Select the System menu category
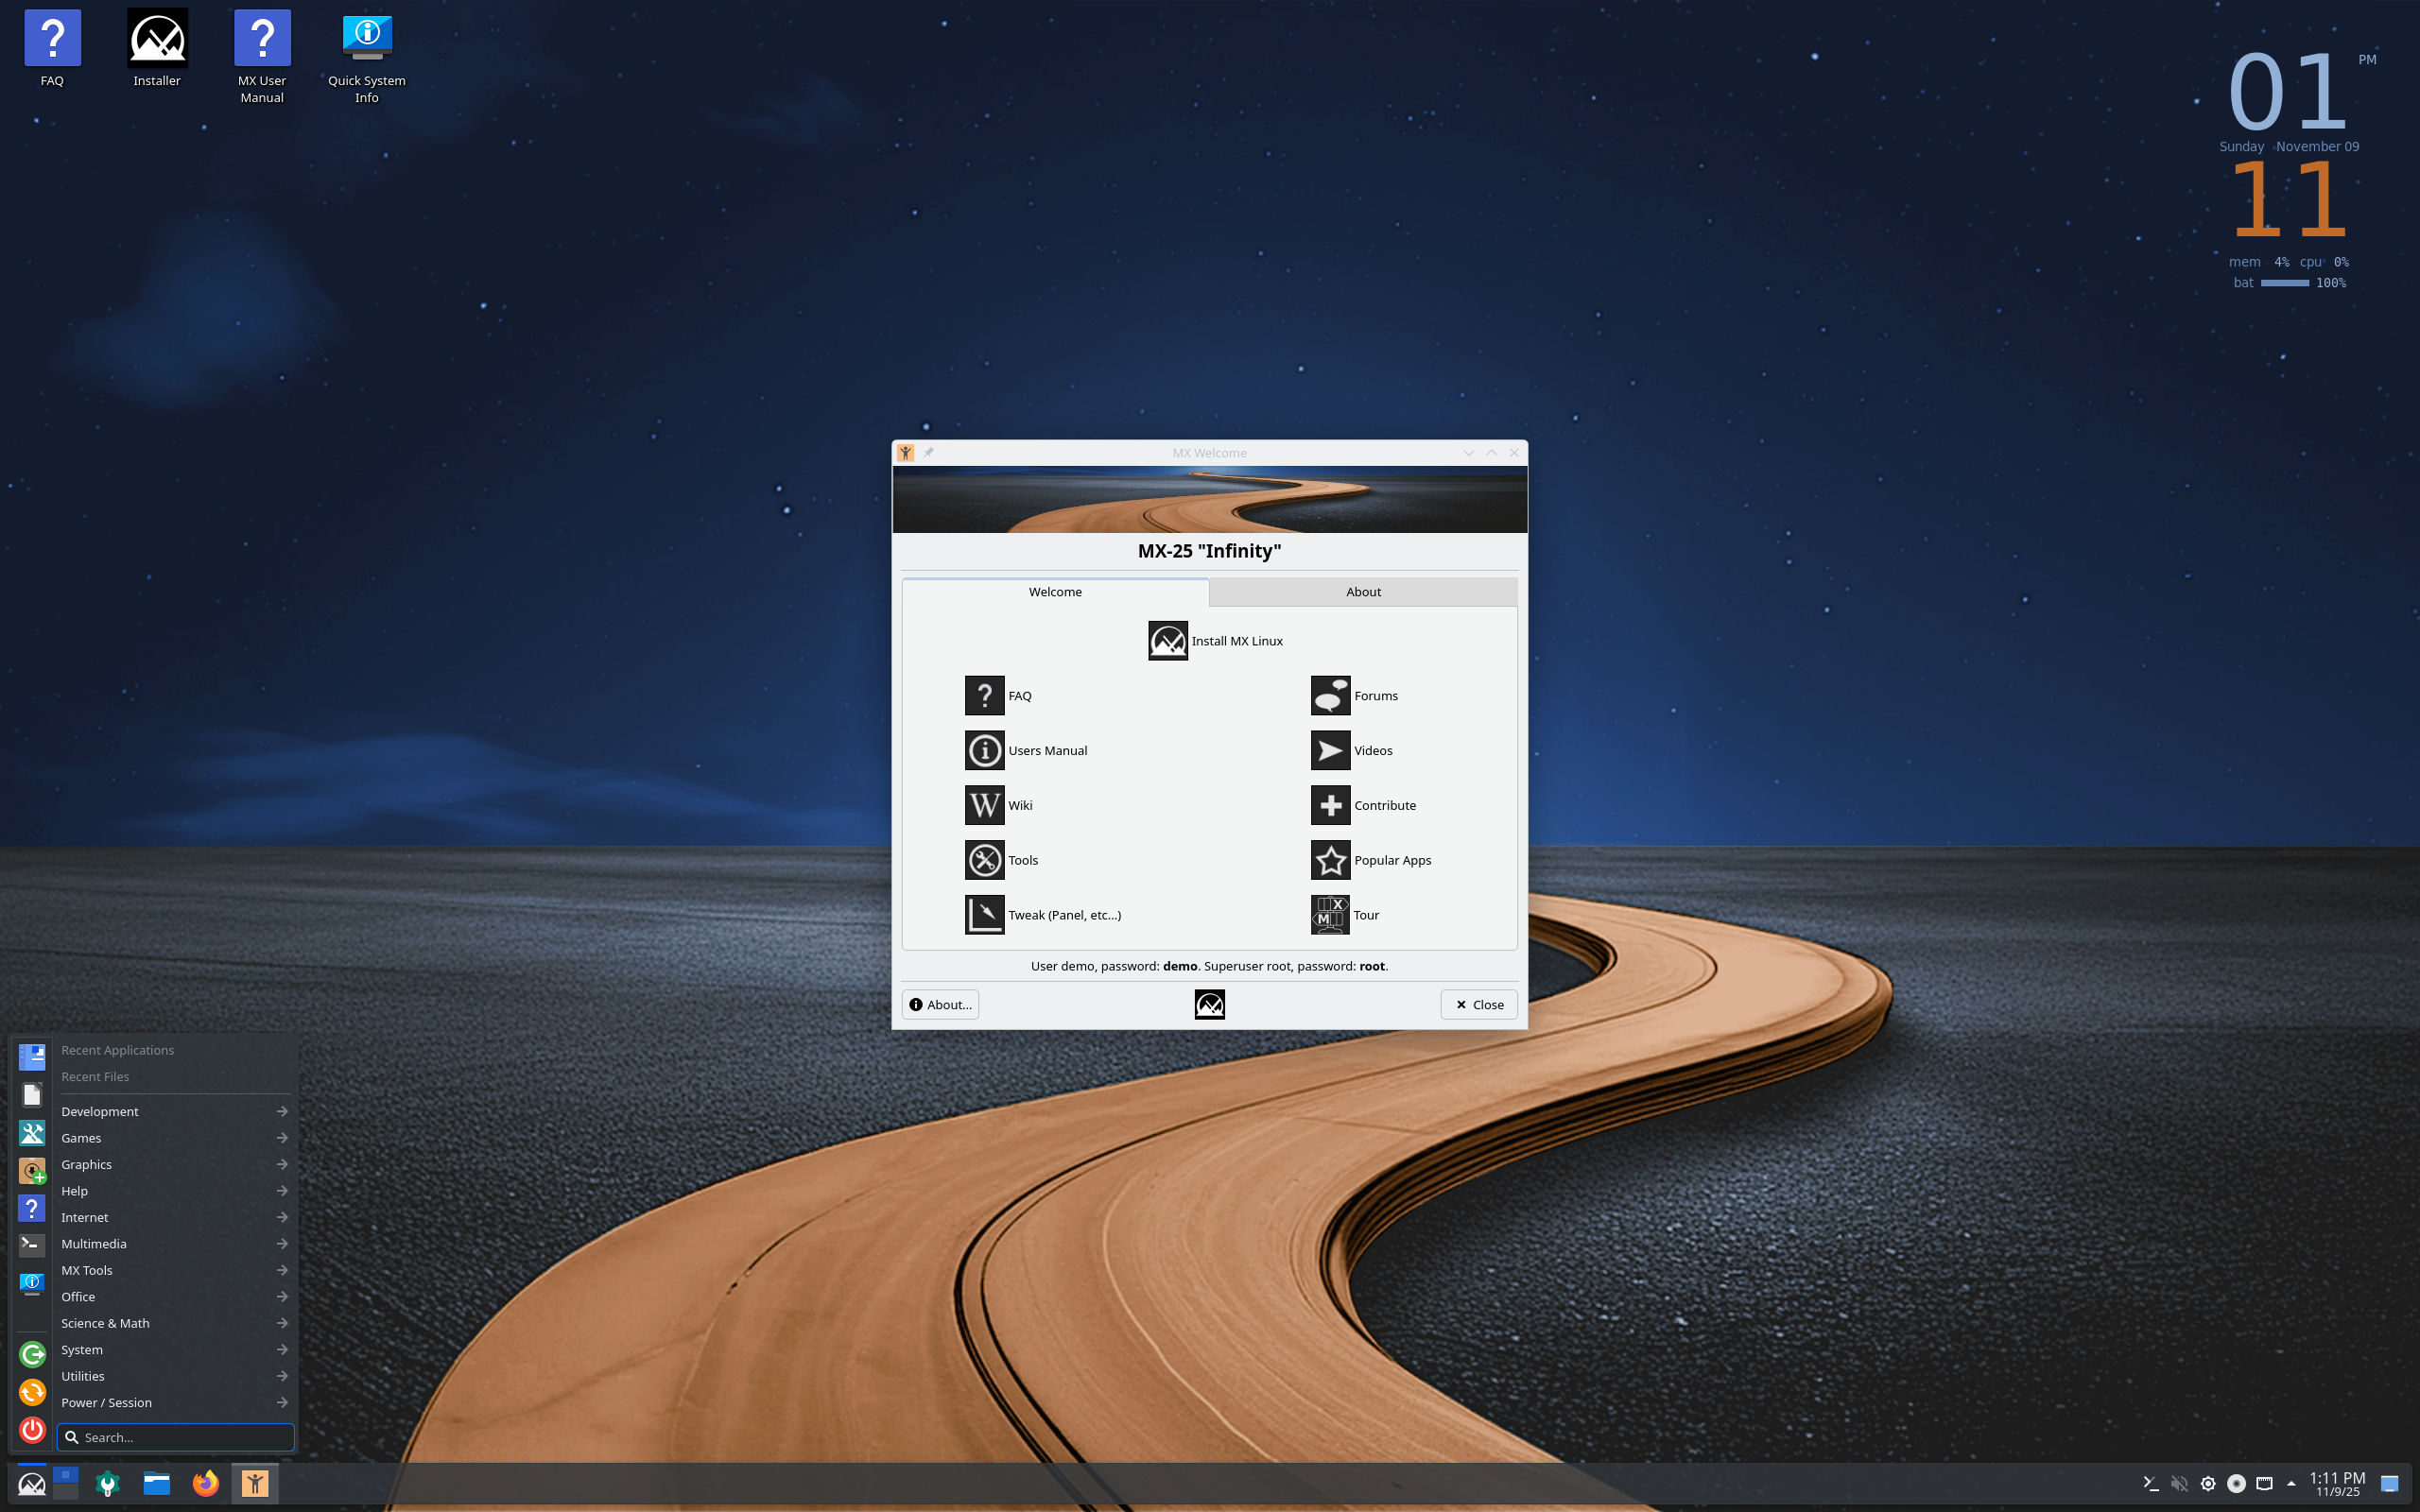Image resolution: width=2420 pixels, height=1512 pixels. coord(174,1350)
